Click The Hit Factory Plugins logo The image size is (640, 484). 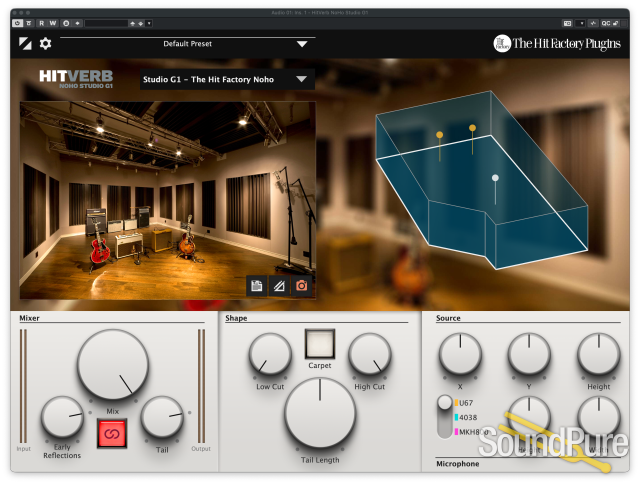(x=557, y=43)
